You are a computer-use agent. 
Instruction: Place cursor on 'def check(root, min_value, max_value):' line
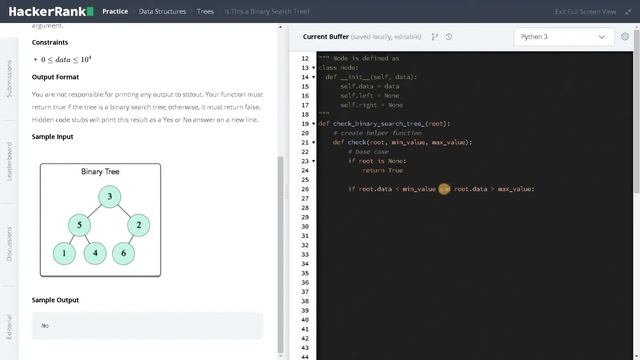(402, 142)
